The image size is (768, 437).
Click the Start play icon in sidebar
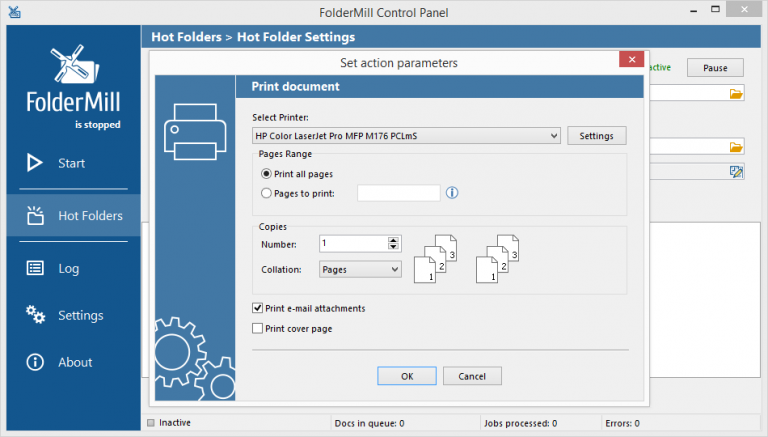[35, 163]
